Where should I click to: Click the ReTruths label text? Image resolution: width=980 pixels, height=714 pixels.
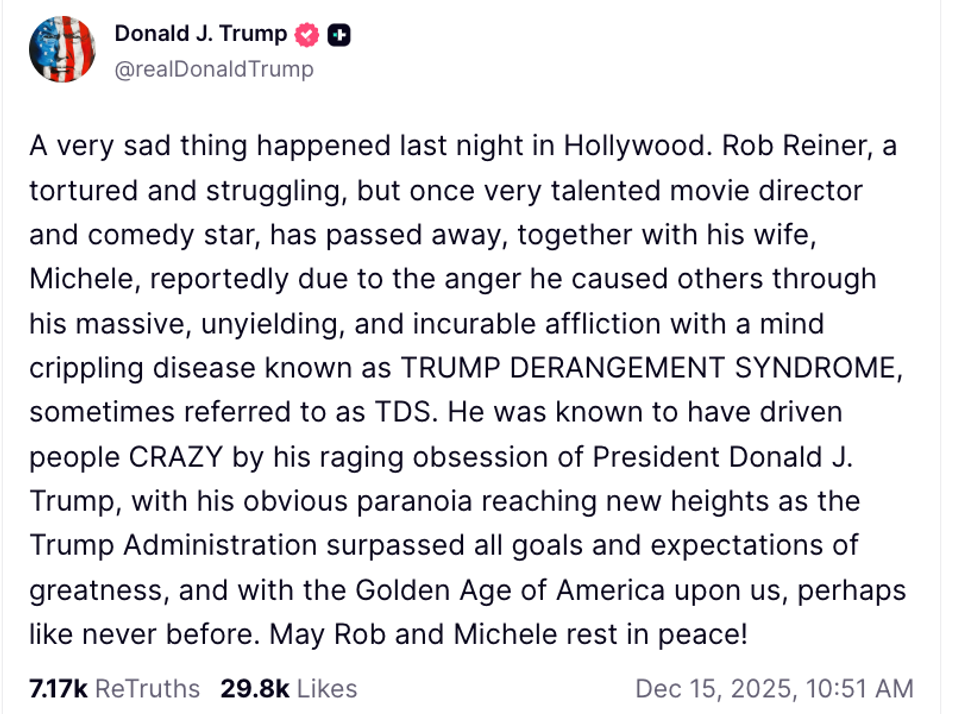[146, 689]
